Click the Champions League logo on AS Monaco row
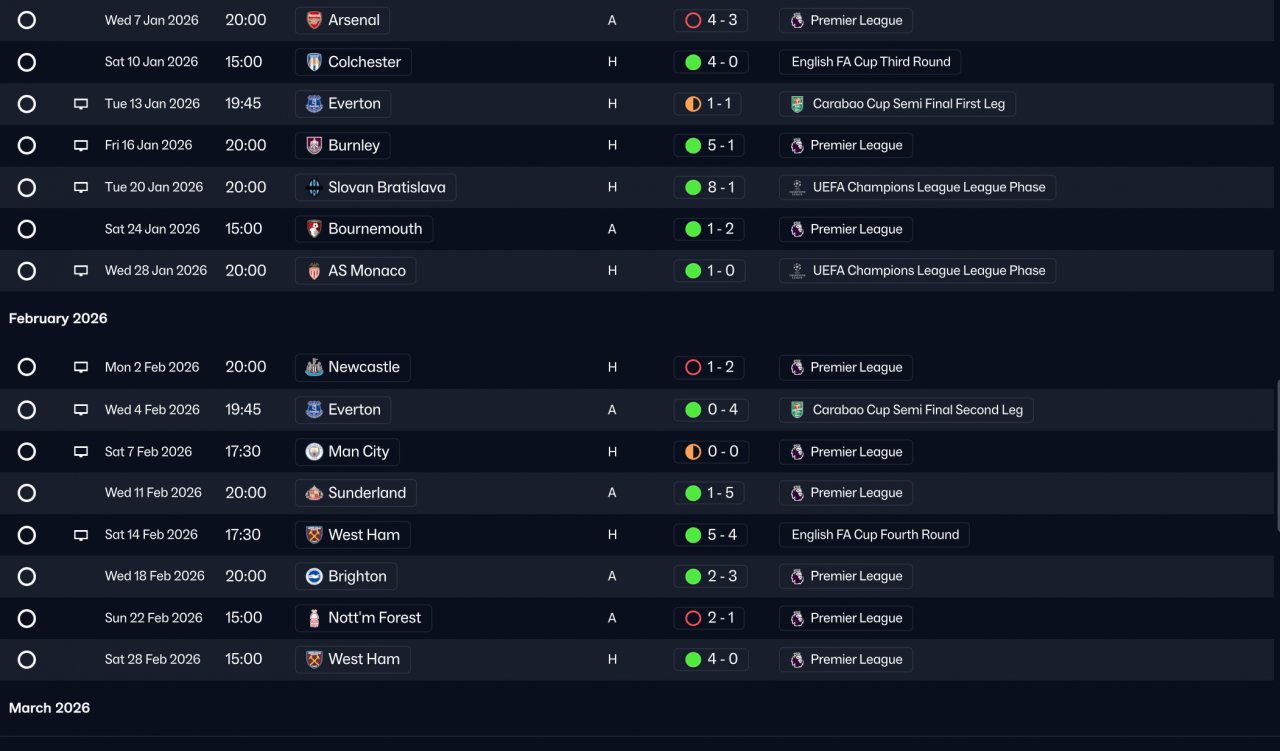 (x=797, y=270)
